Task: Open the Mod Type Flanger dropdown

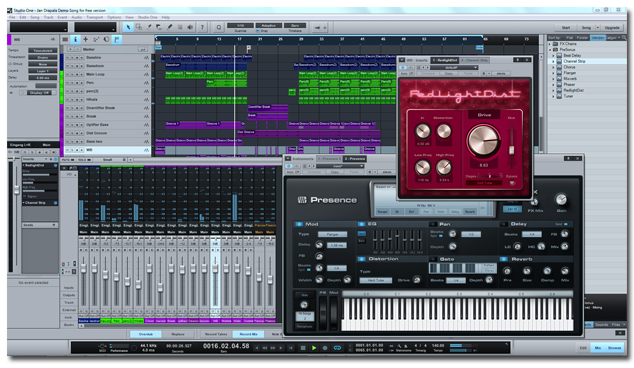Action: click(332, 234)
